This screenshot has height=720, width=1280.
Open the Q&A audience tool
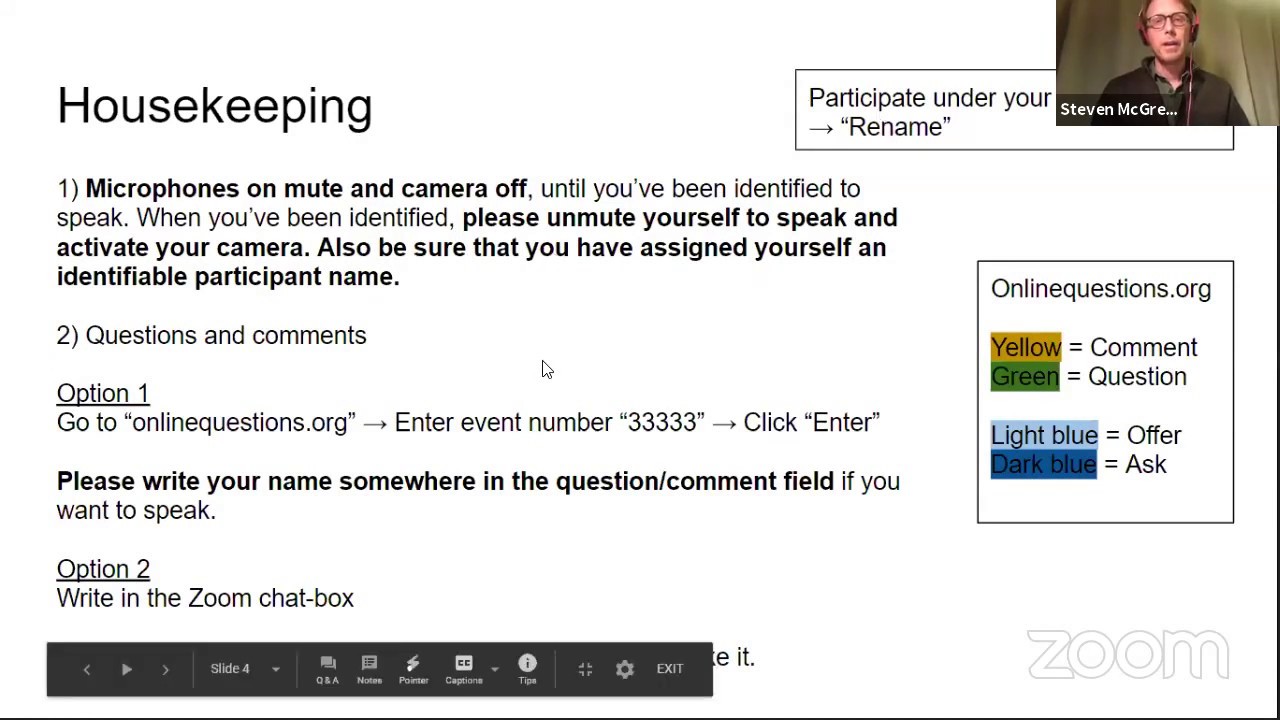[x=327, y=670]
